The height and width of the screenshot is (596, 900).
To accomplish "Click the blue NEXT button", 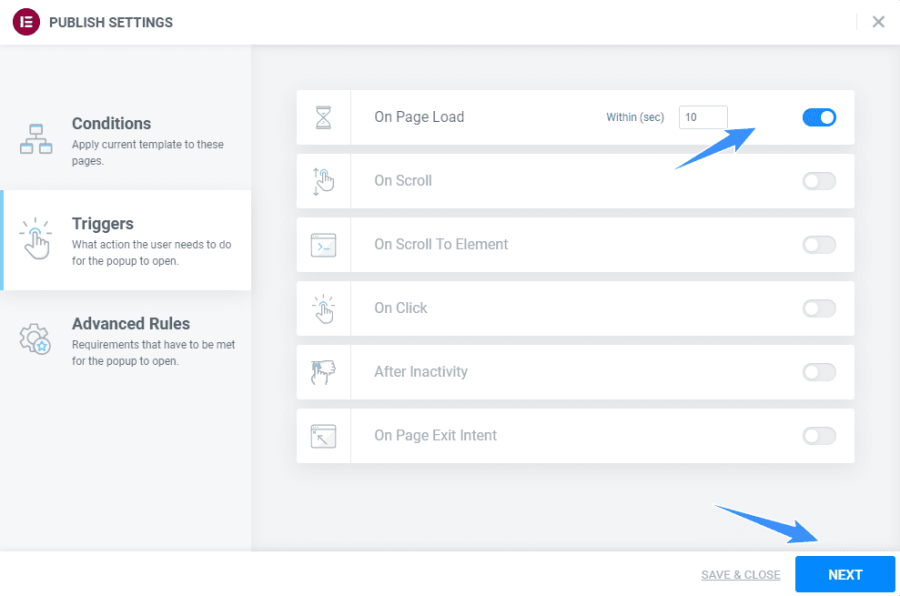I will (x=845, y=574).
